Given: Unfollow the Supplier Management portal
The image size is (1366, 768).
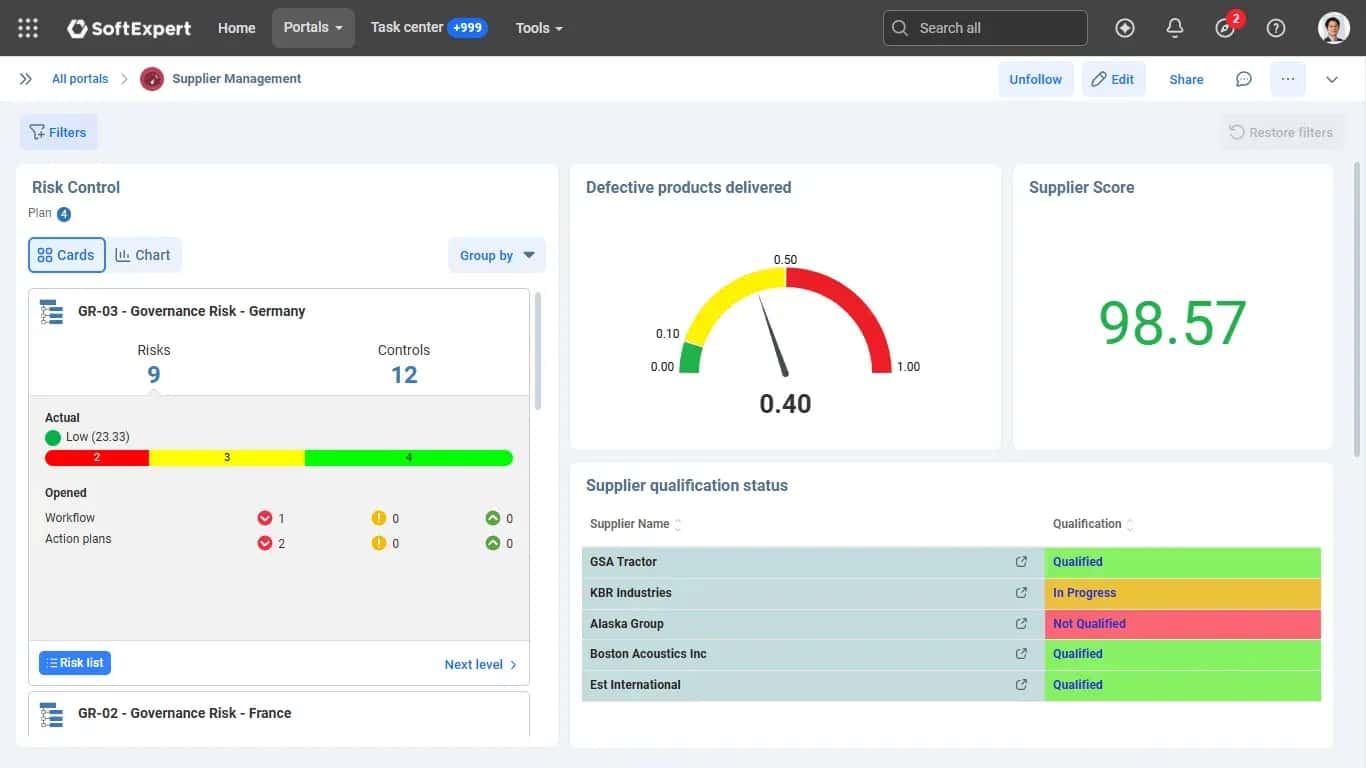Looking at the screenshot, I should click(1035, 79).
